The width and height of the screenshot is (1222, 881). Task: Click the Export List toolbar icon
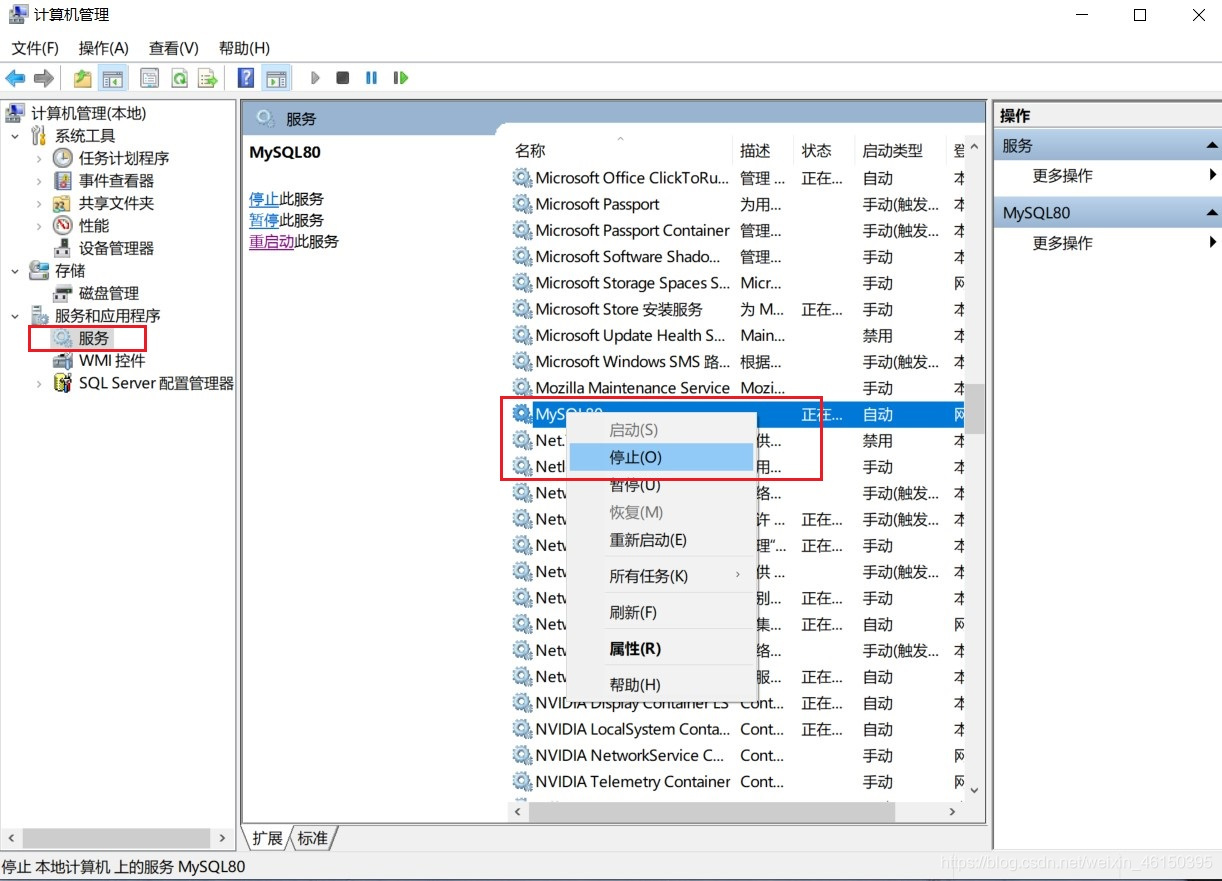[207, 78]
